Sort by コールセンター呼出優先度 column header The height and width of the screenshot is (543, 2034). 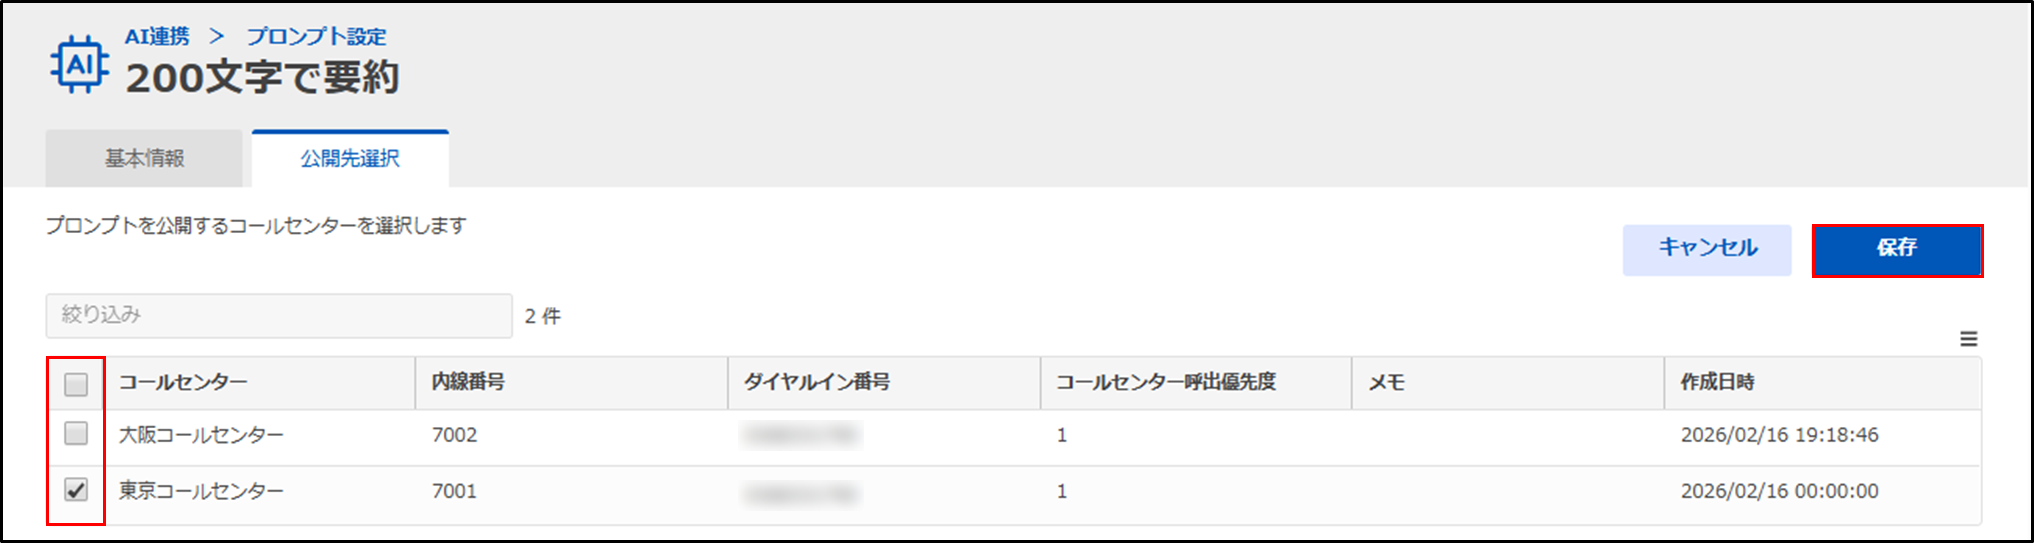(1166, 382)
